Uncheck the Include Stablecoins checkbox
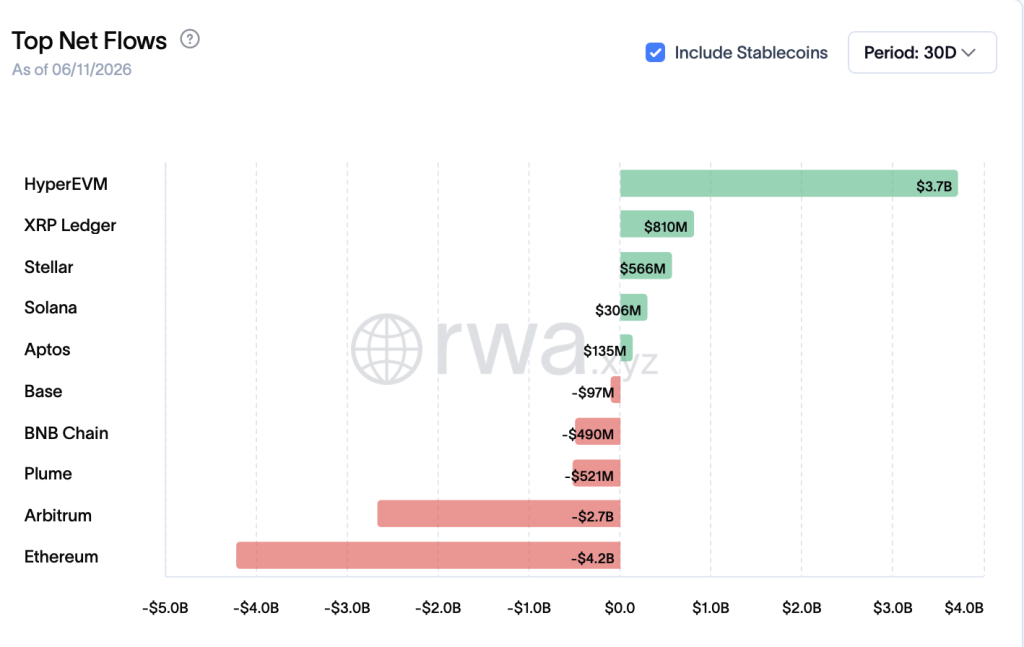The height and width of the screenshot is (647, 1024). pos(655,52)
